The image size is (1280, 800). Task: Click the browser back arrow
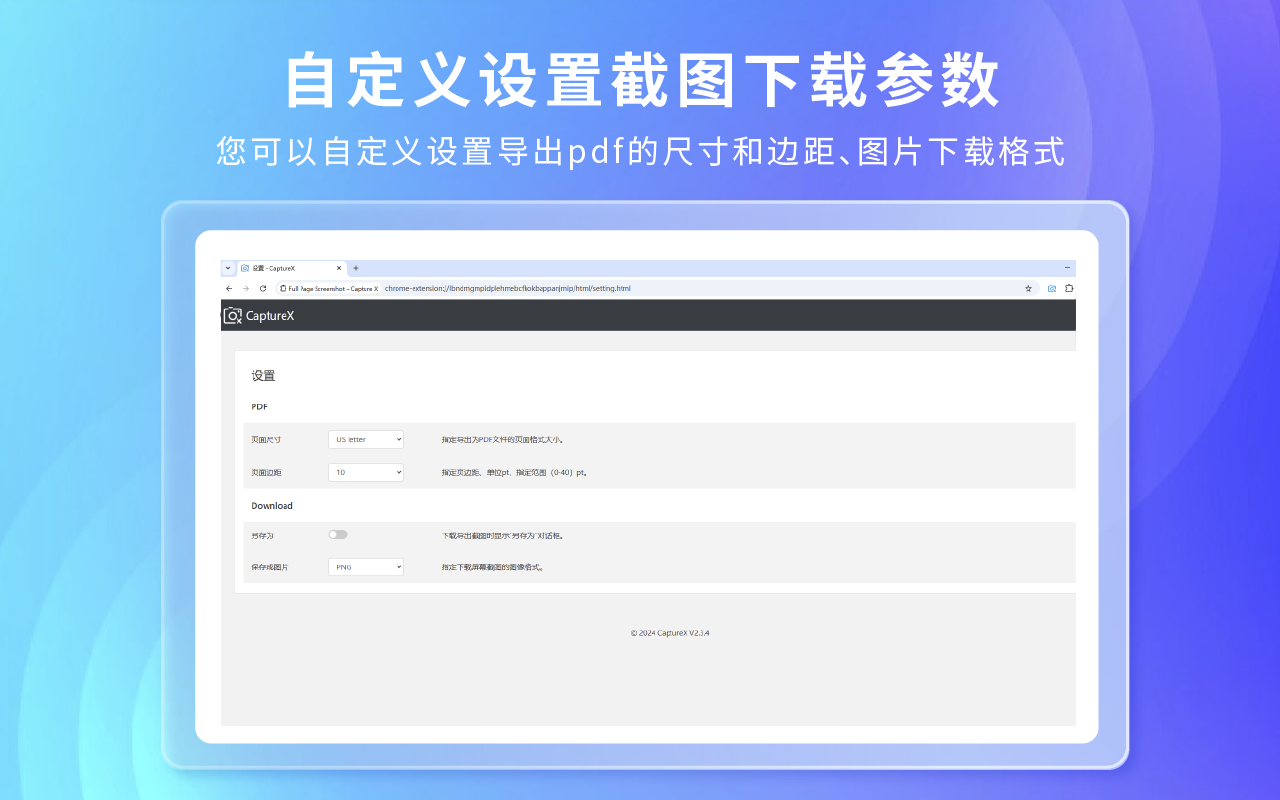[x=228, y=288]
